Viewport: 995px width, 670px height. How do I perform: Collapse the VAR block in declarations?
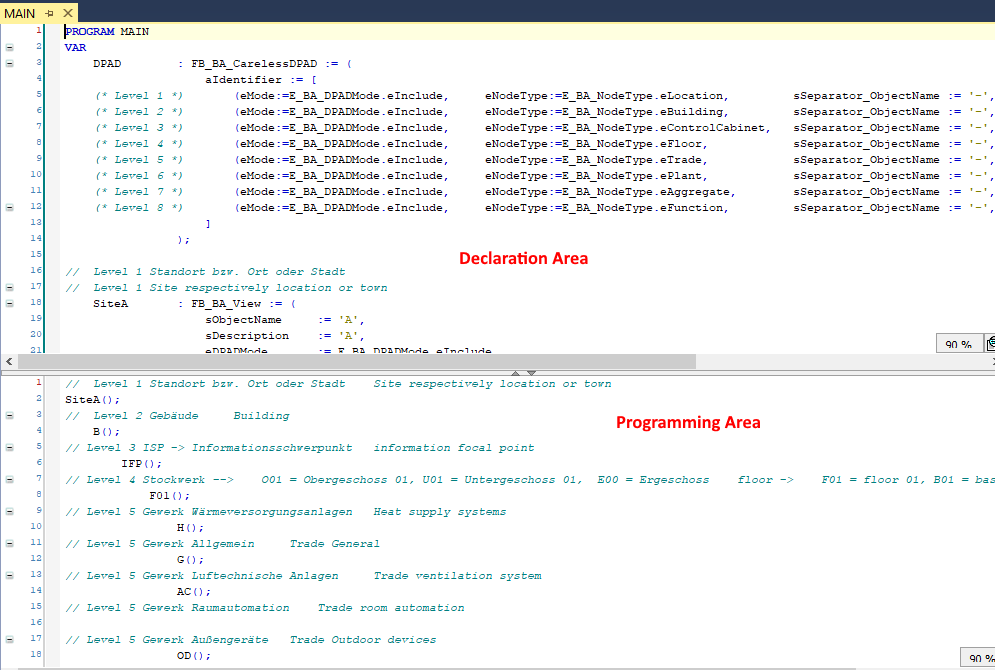point(10,48)
